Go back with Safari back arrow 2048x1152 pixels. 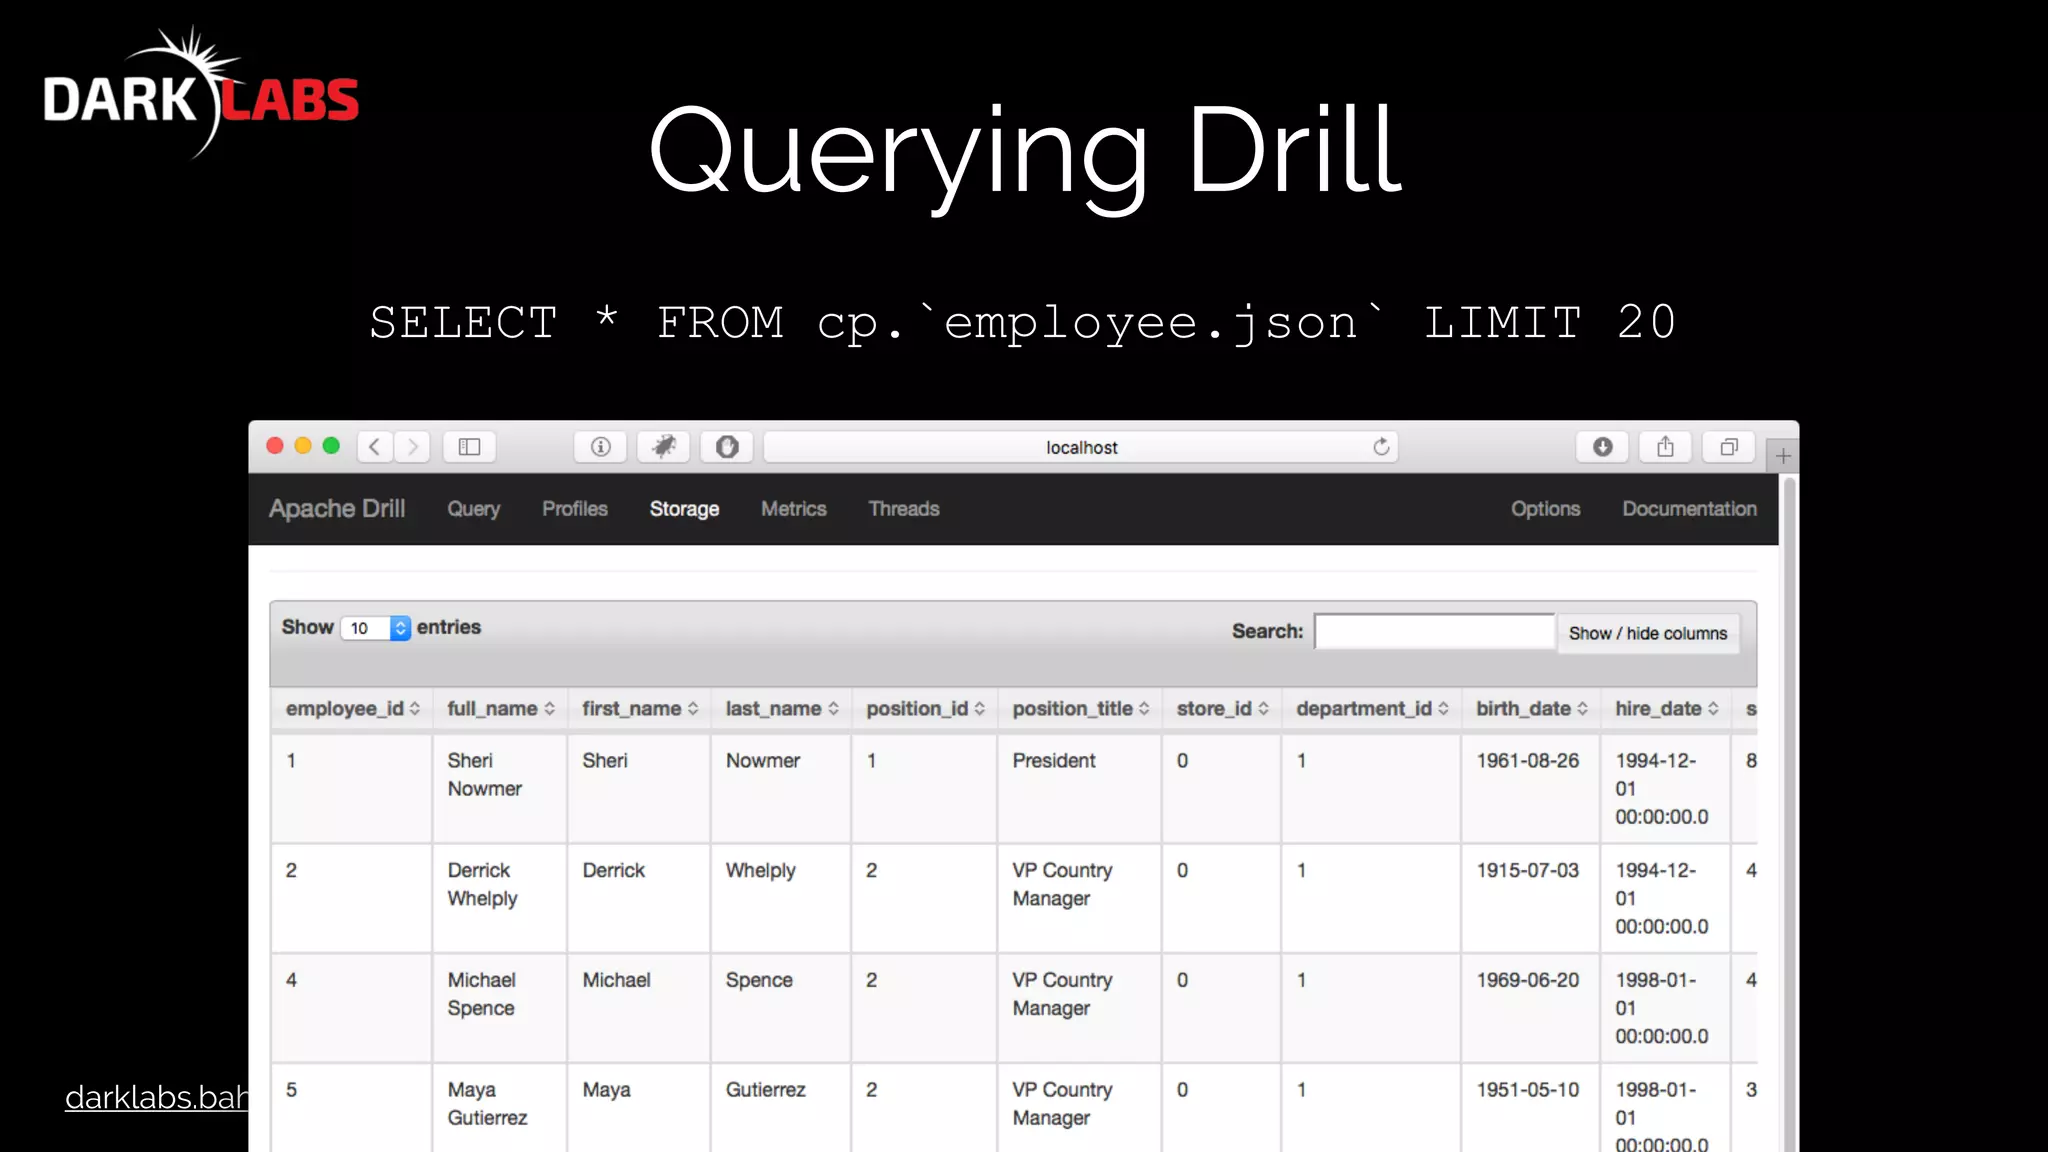pyautogui.click(x=375, y=447)
